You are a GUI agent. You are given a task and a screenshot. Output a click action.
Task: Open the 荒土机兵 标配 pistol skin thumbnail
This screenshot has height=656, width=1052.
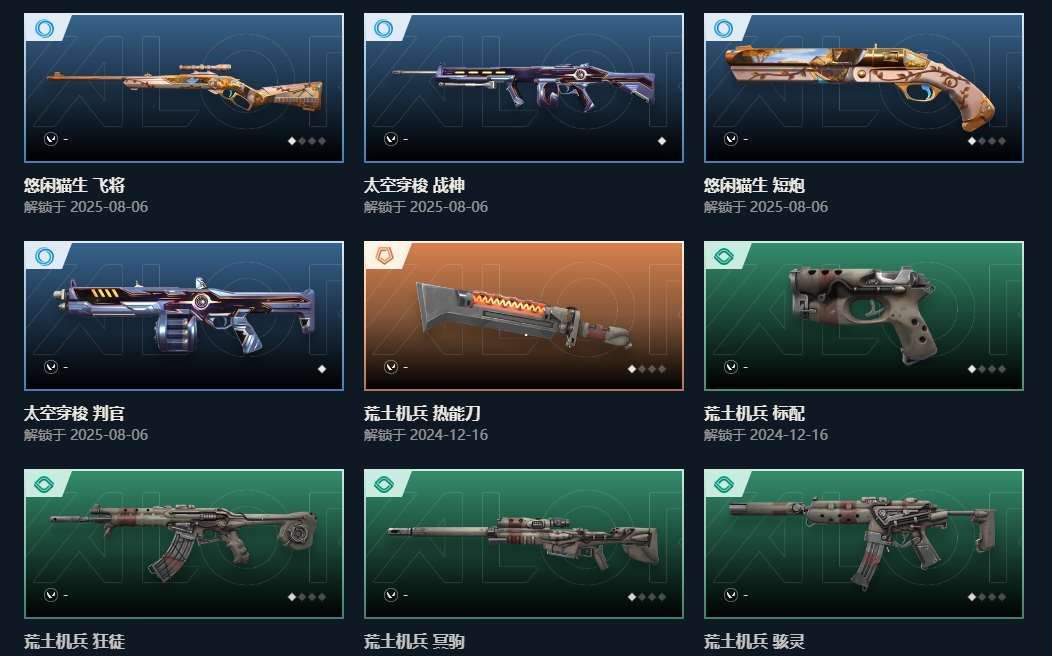coord(863,316)
